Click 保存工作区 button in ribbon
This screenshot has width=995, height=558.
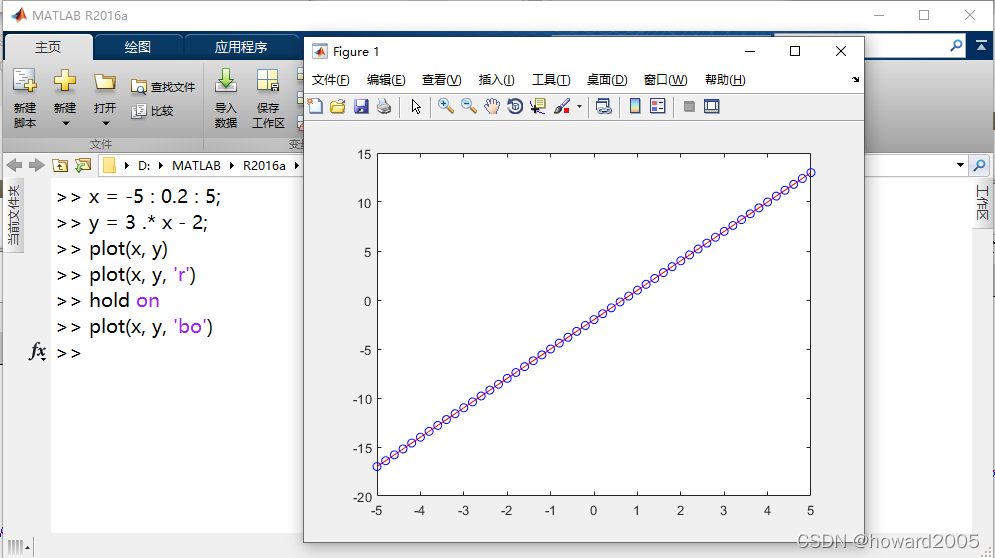coord(268,99)
